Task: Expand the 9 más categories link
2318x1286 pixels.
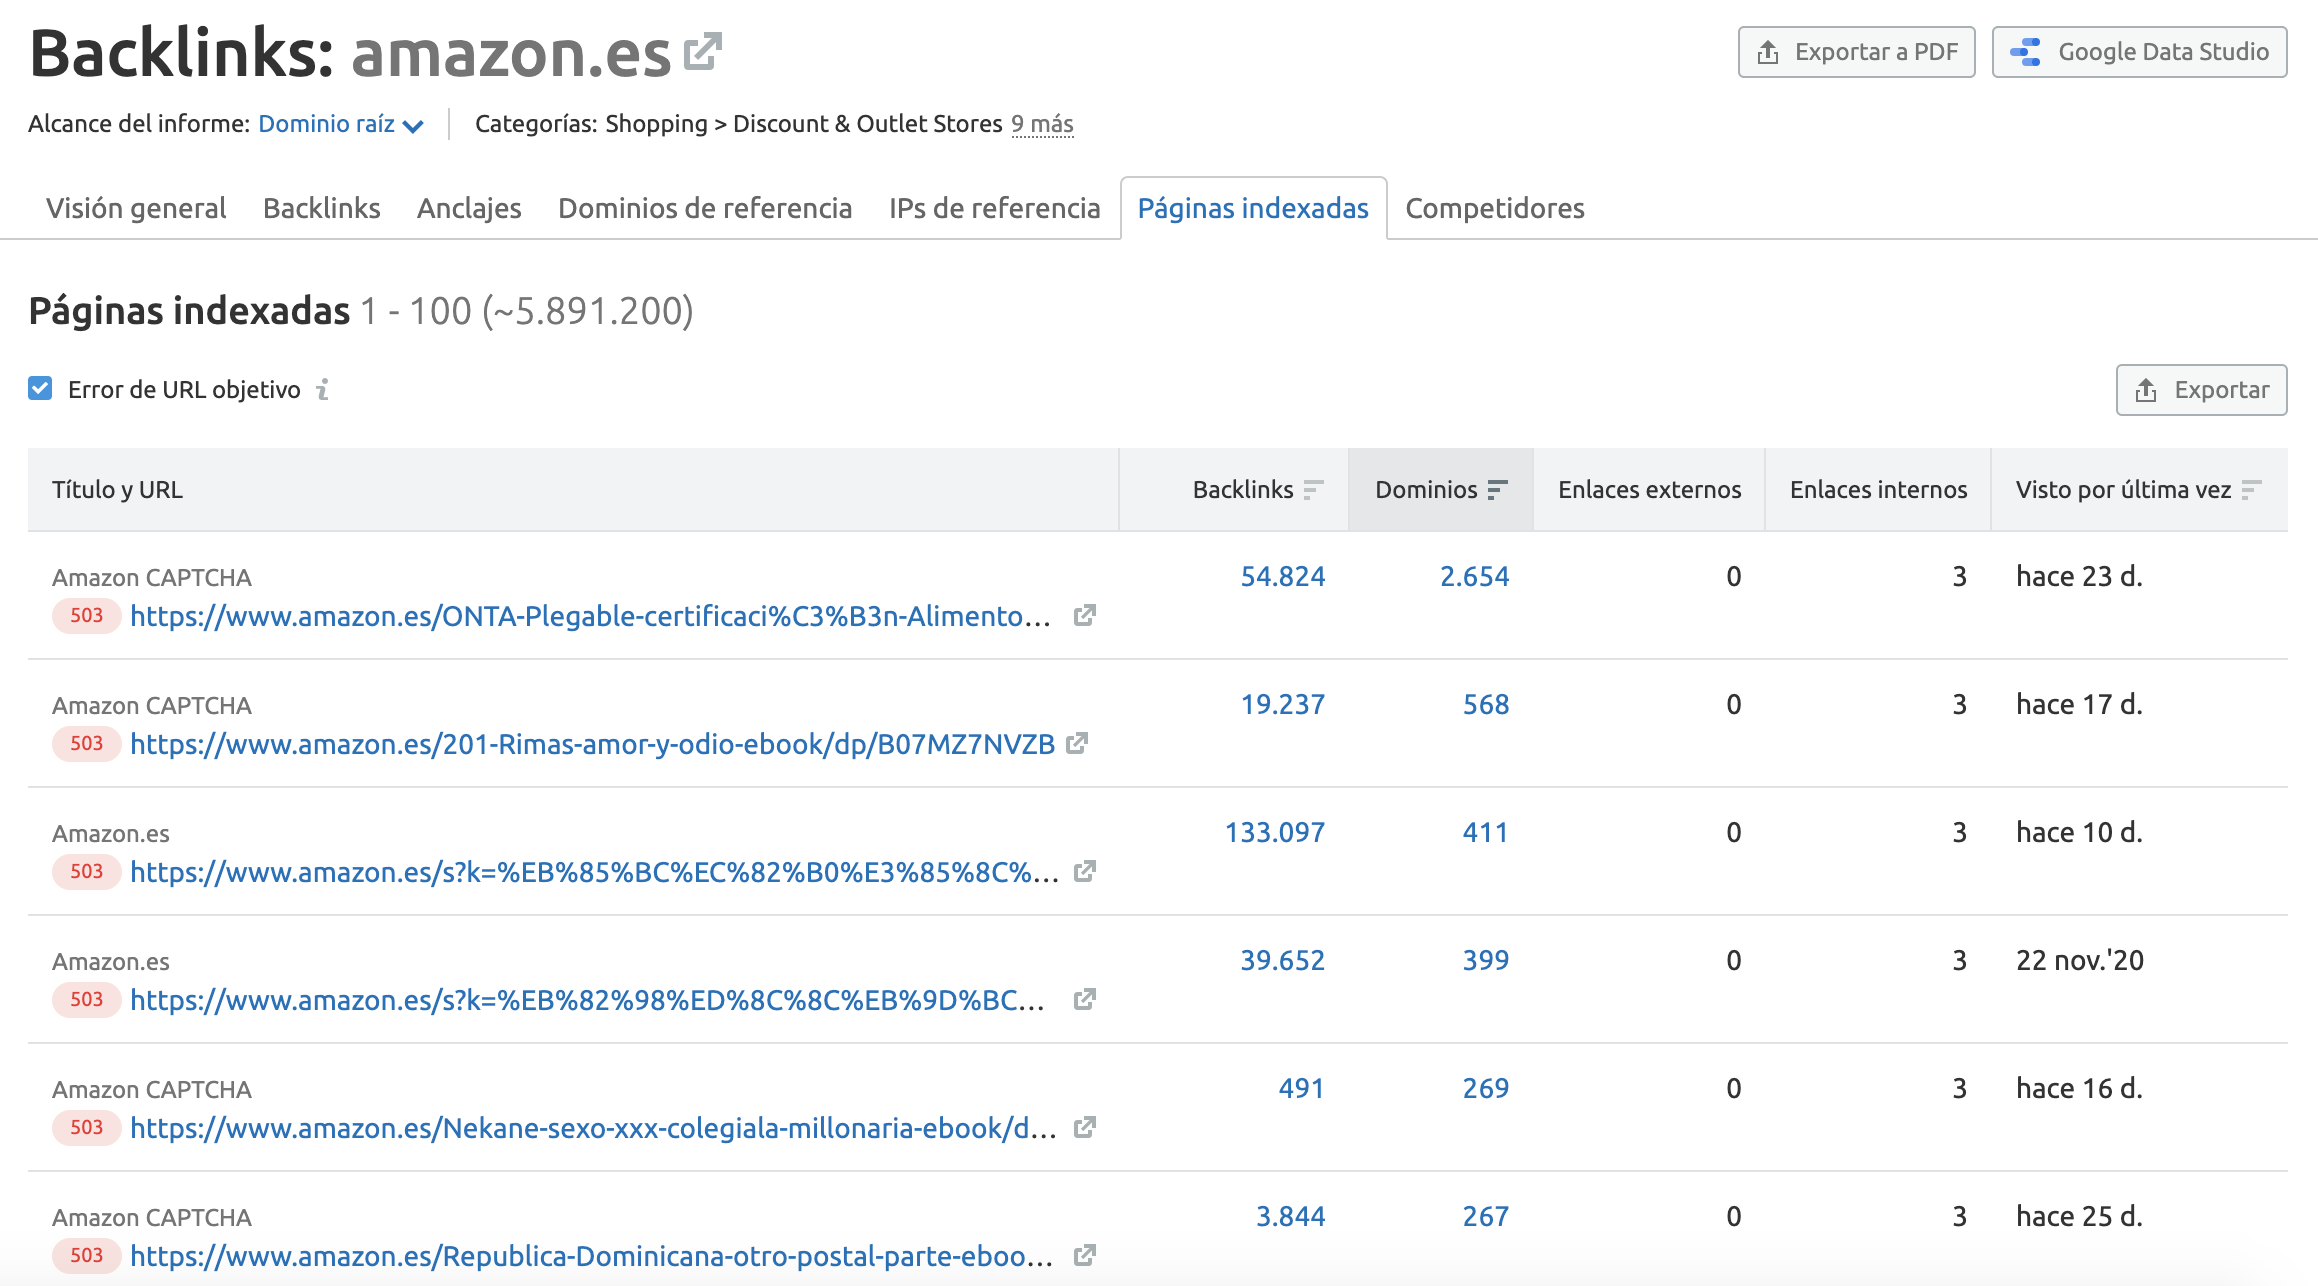Action: (x=1042, y=124)
